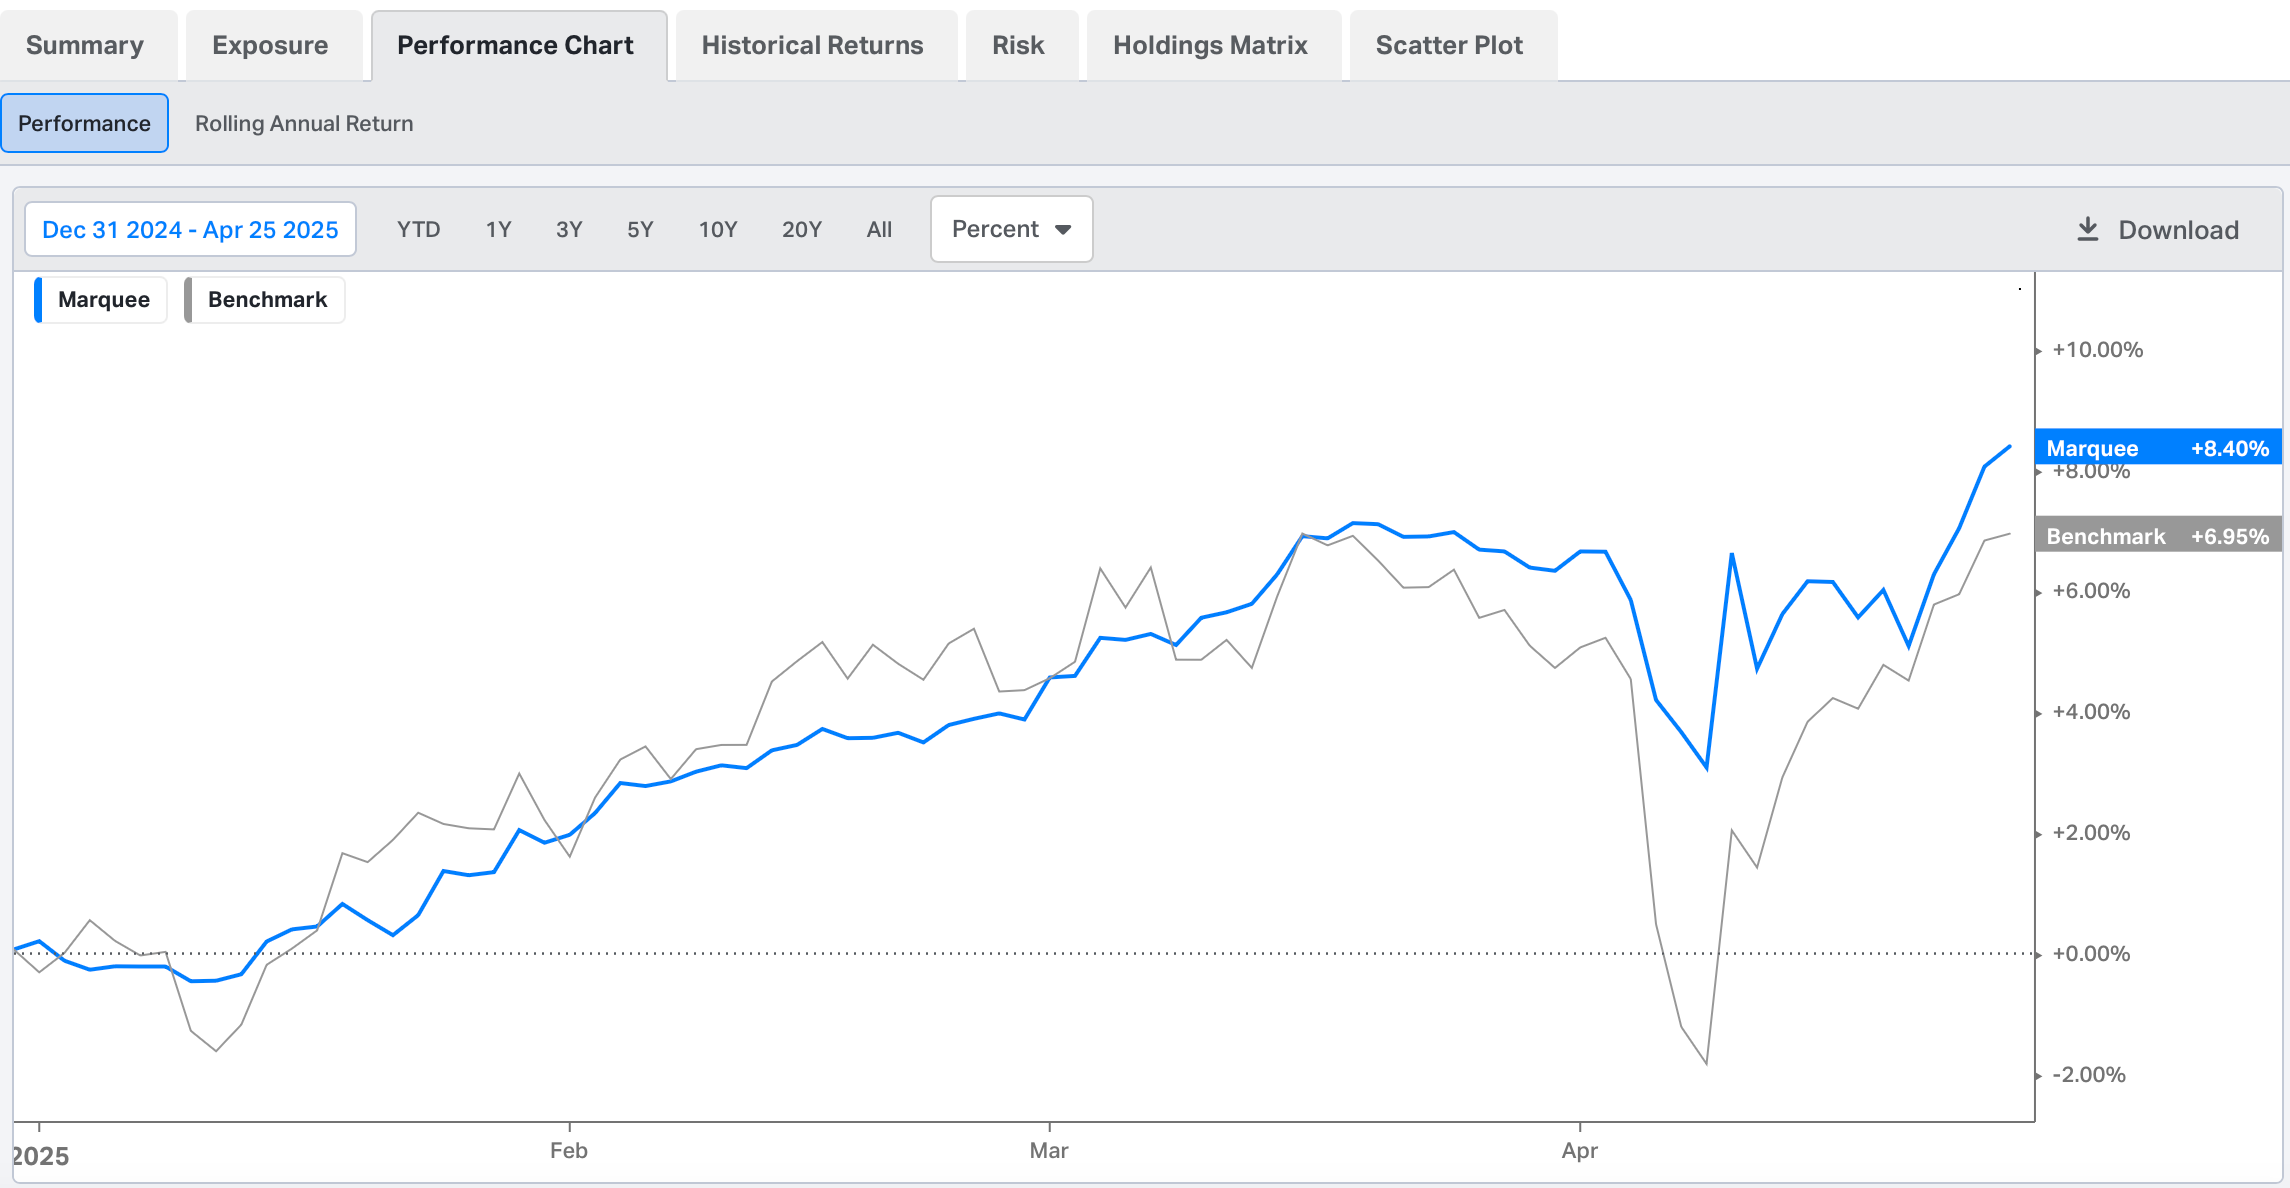This screenshot has height=1188, width=2290.
Task: Go to the Risk tab
Action: tap(1018, 46)
